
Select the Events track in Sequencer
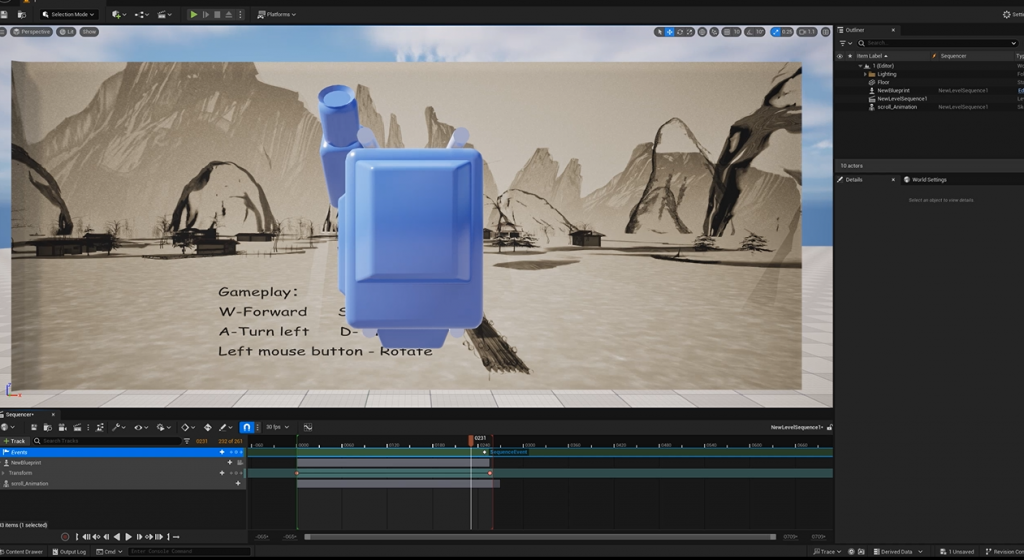[123, 452]
